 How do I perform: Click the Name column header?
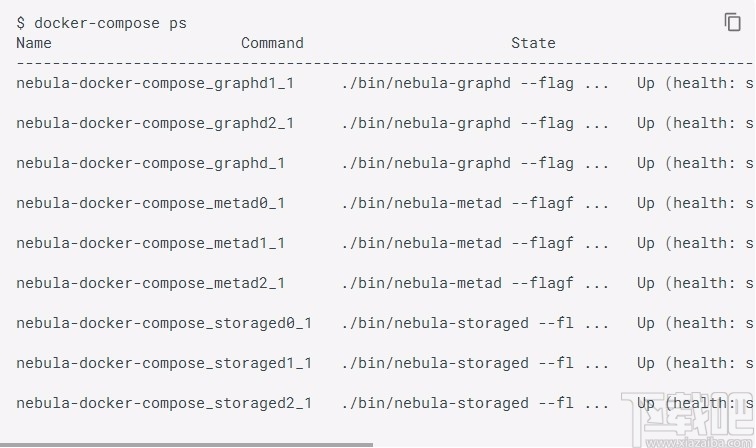coord(34,43)
